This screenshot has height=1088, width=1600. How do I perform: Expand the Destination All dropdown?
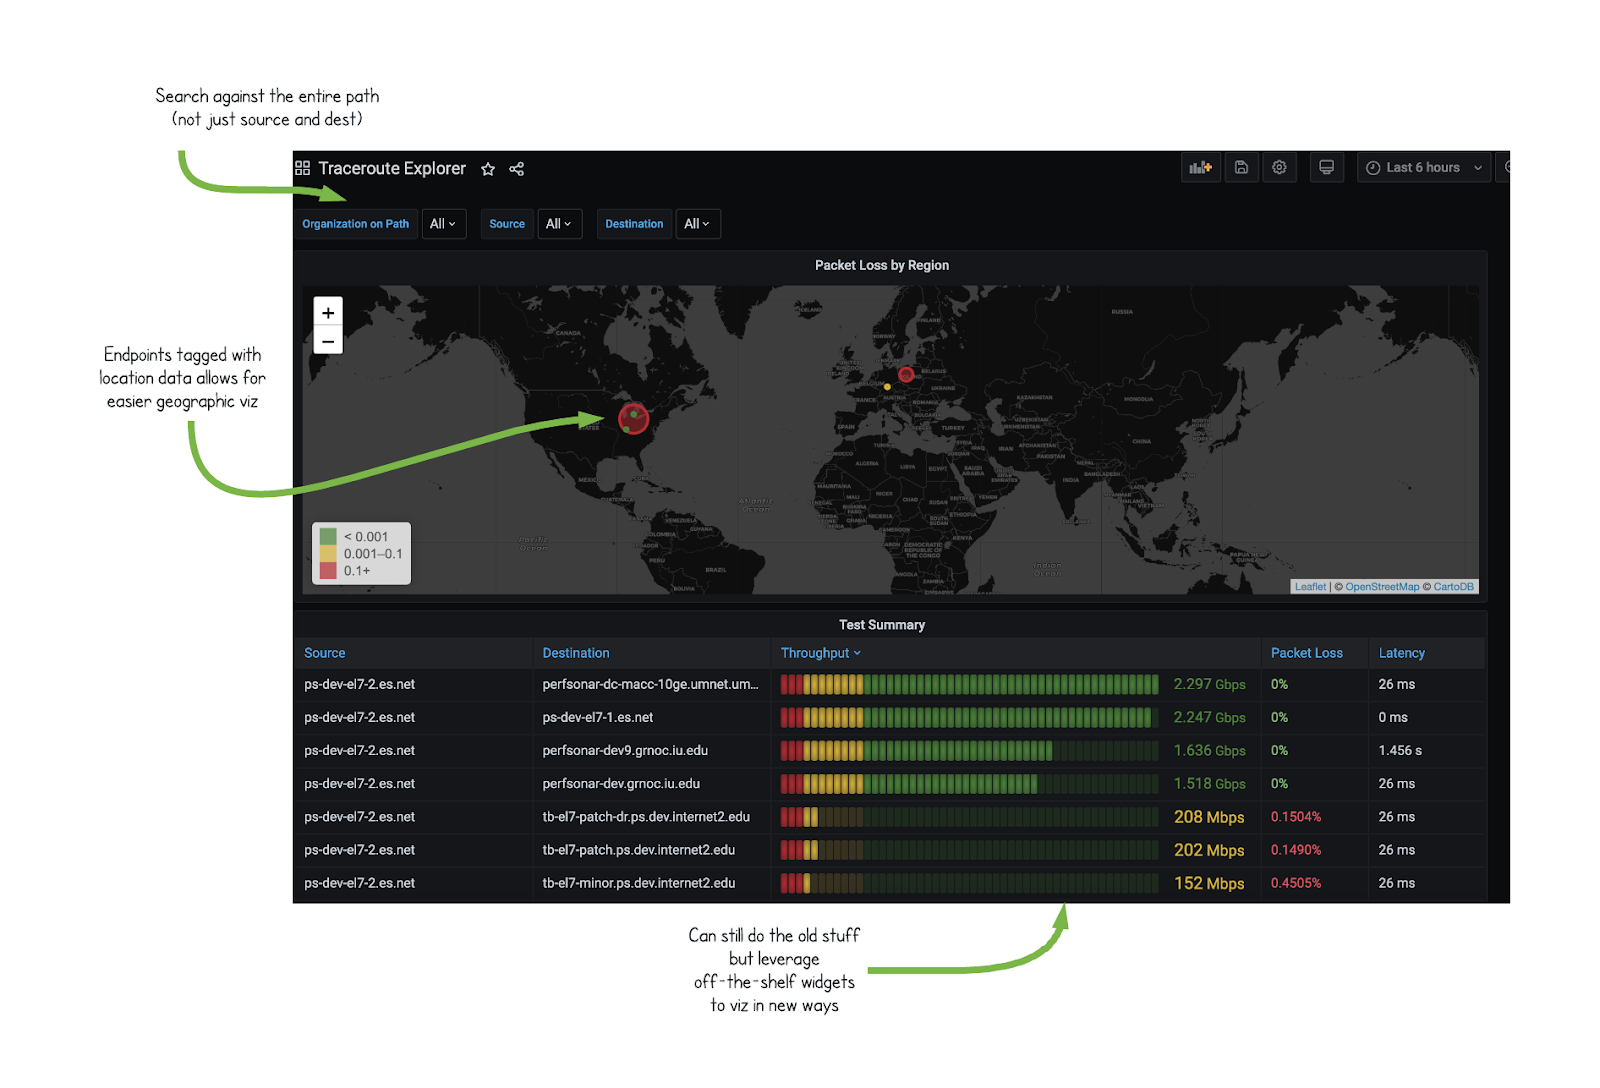pyautogui.click(x=697, y=224)
